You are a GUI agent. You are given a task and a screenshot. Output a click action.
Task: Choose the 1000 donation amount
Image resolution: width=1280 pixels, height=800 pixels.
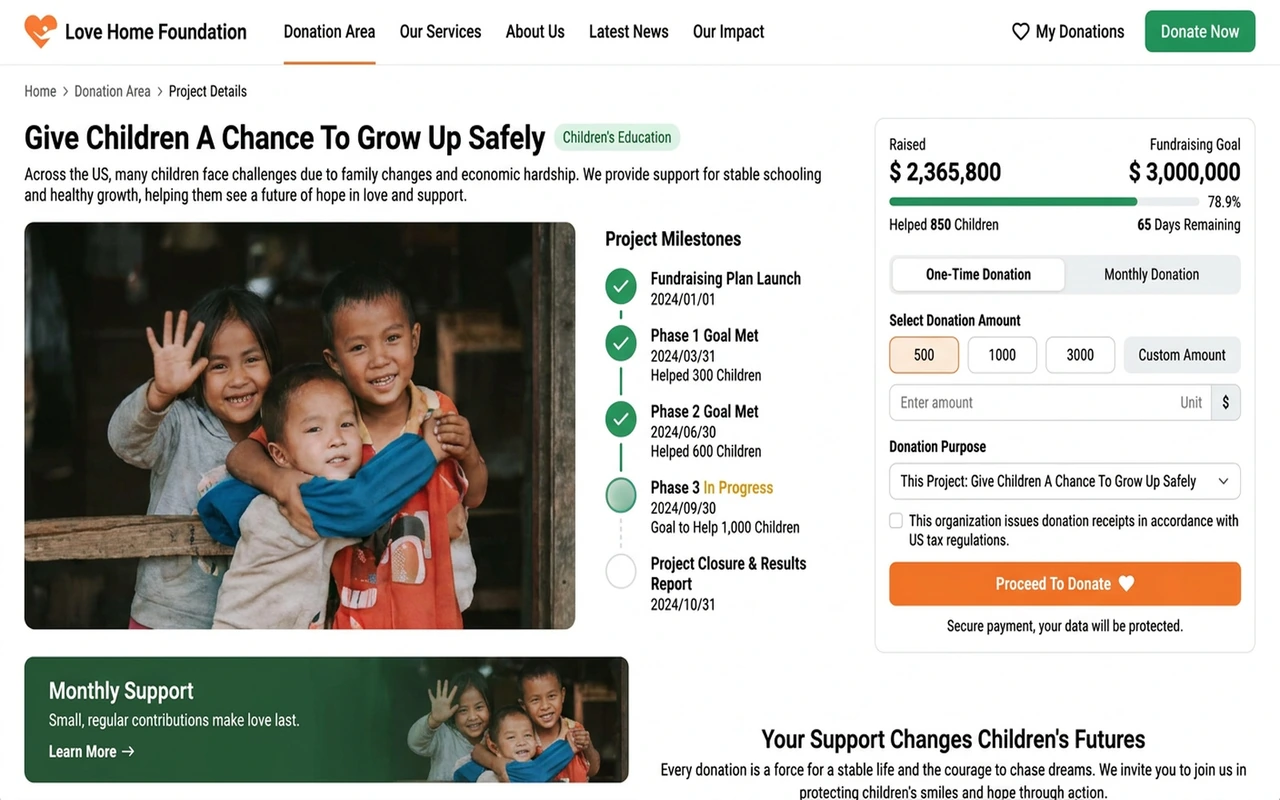point(1002,355)
